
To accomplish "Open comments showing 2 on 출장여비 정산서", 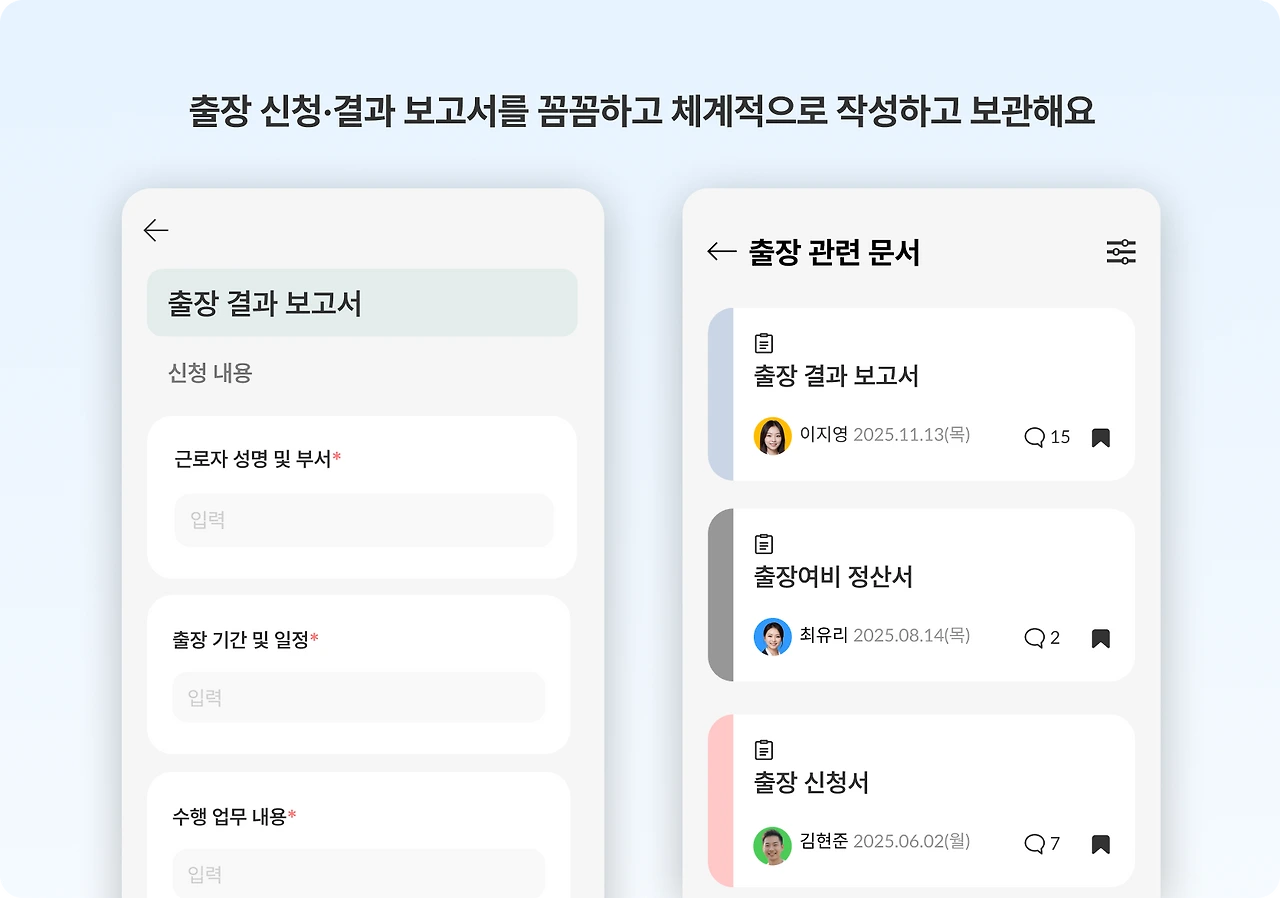I will pos(1042,638).
